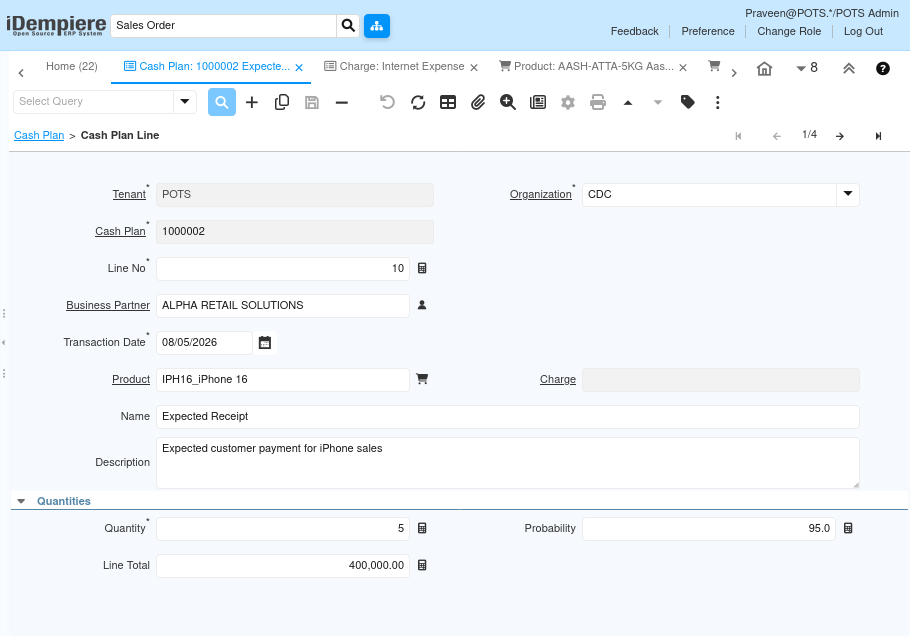This screenshot has height=636, width=910.
Task: Jump to first record arrow
Action: [x=738, y=136]
